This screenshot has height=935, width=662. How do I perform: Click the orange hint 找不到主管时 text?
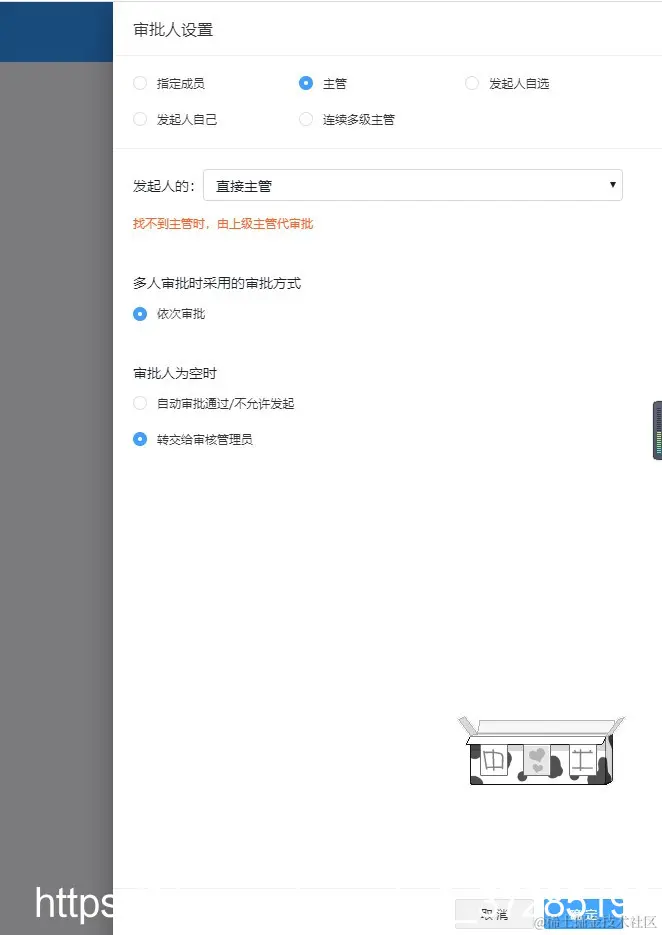[223, 224]
